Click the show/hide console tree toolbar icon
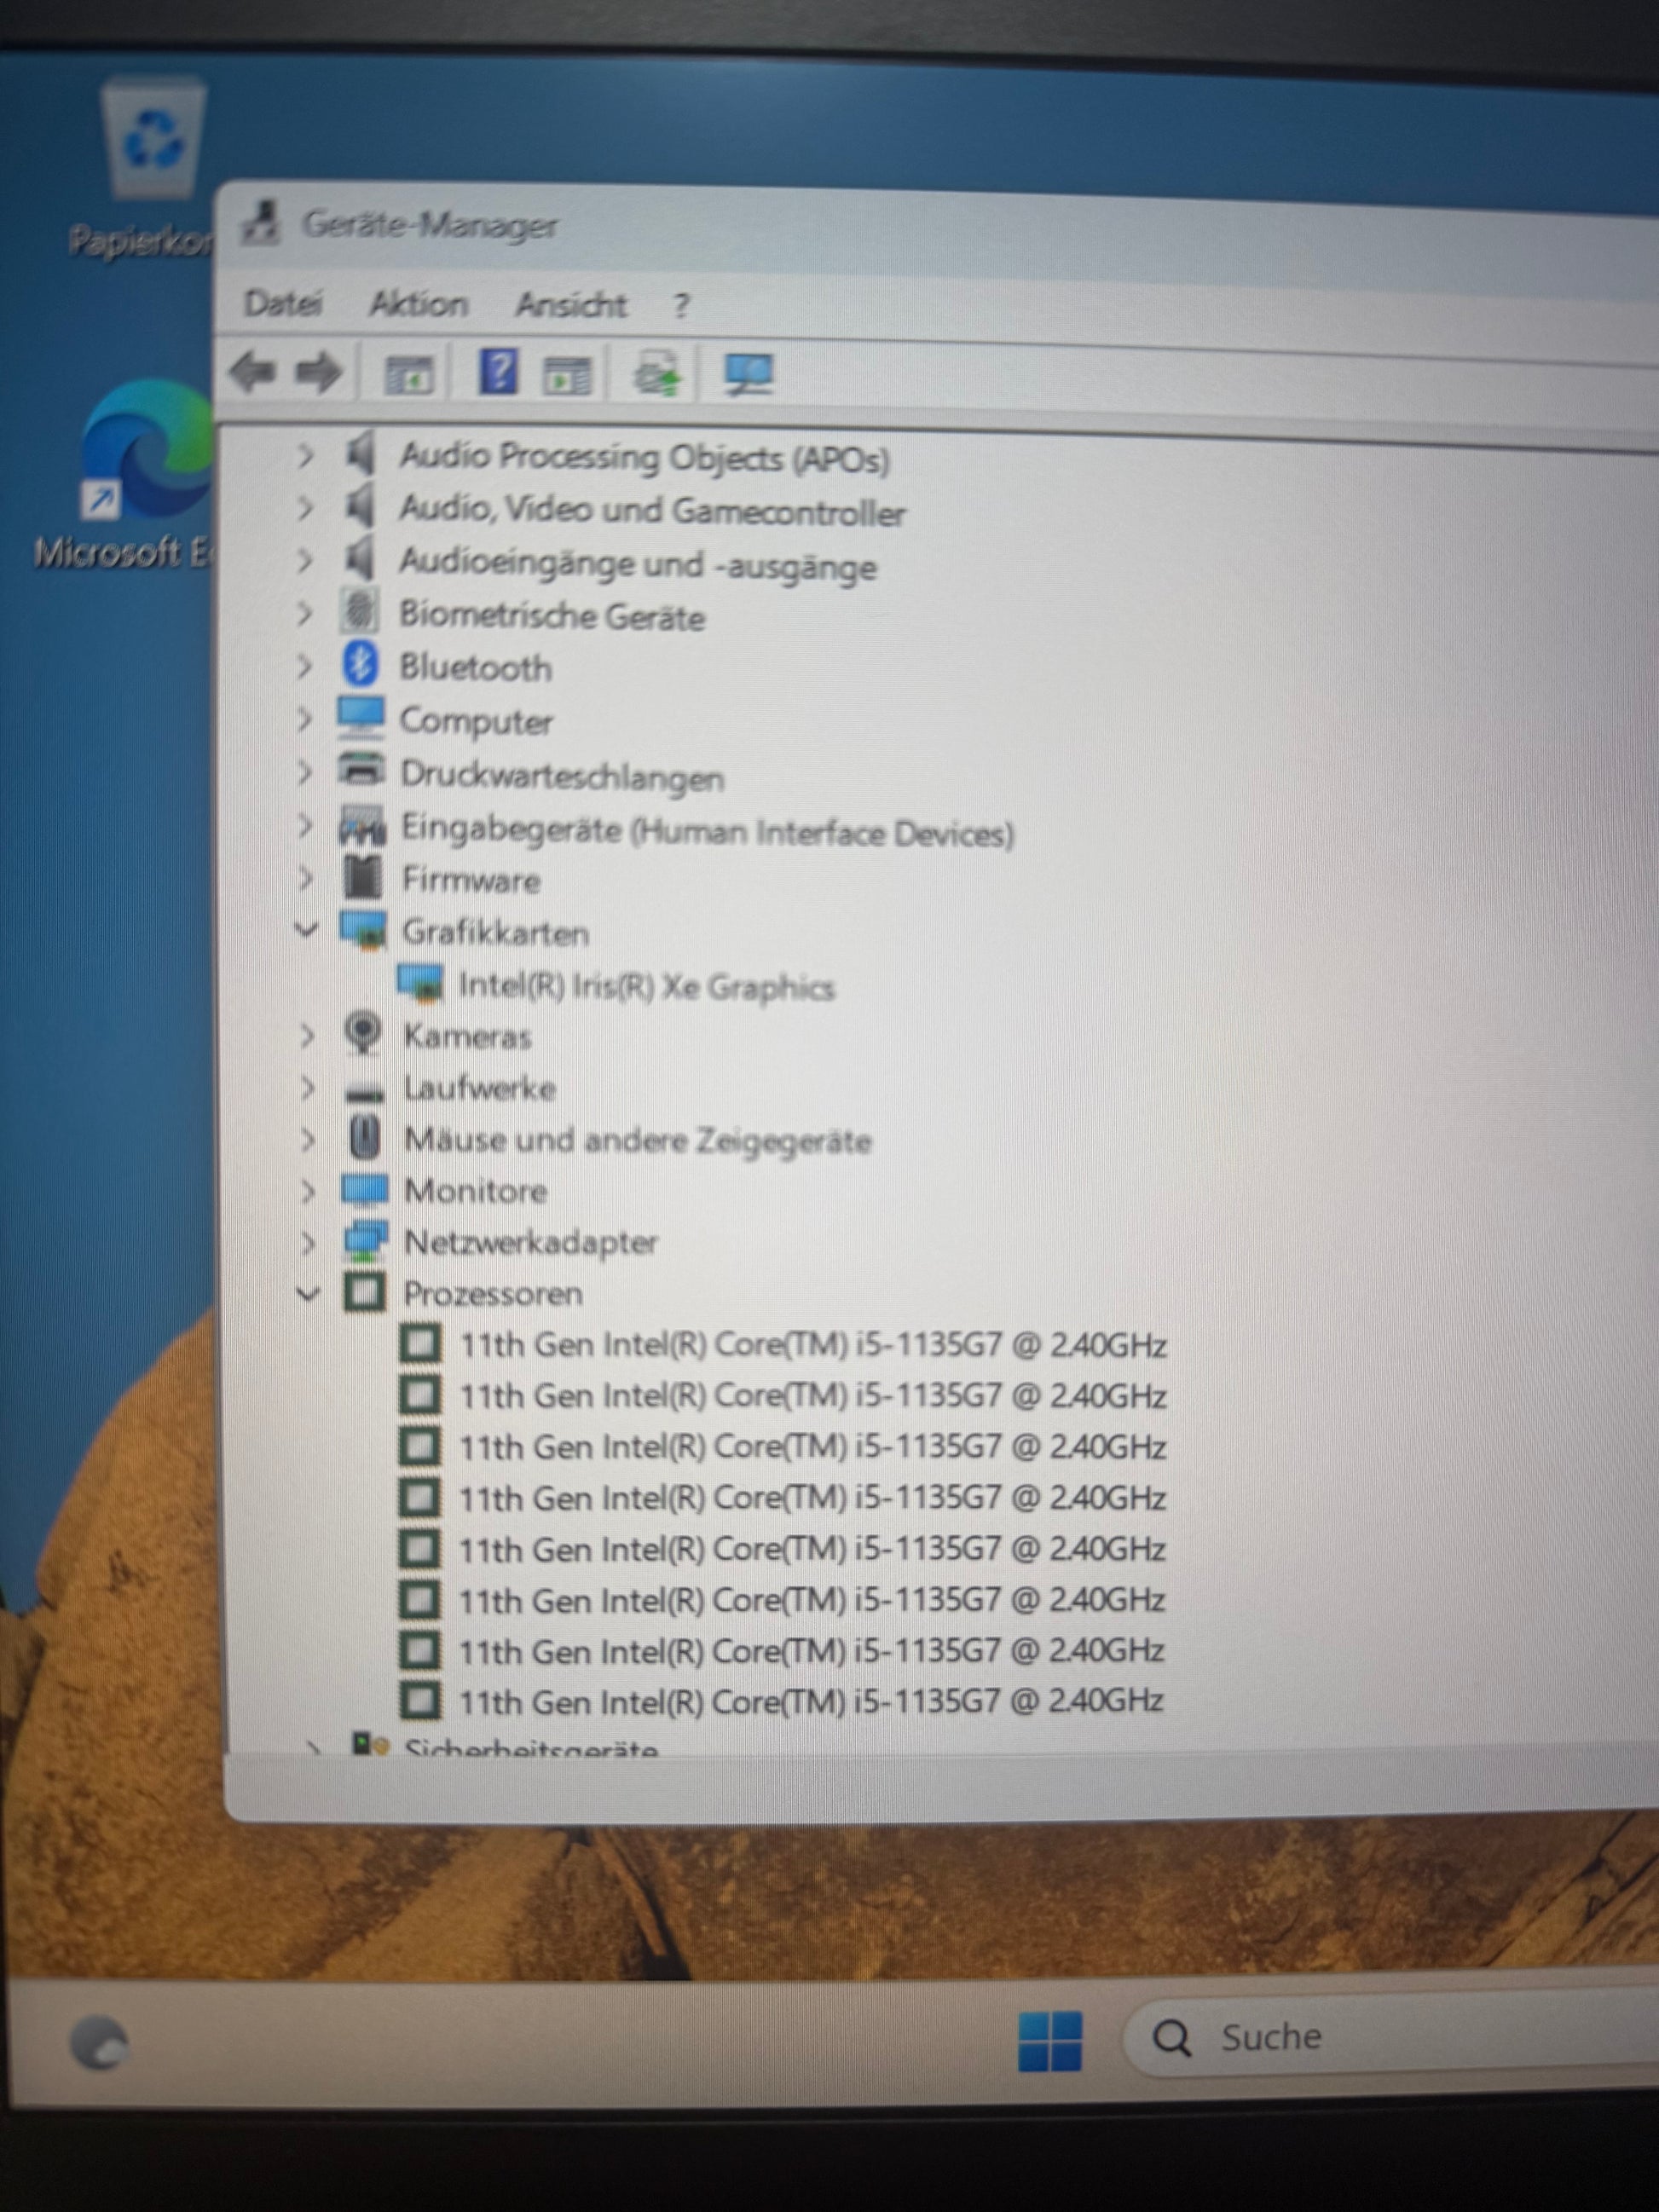The width and height of the screenshot is (1659, 2212). click(409, 375)
